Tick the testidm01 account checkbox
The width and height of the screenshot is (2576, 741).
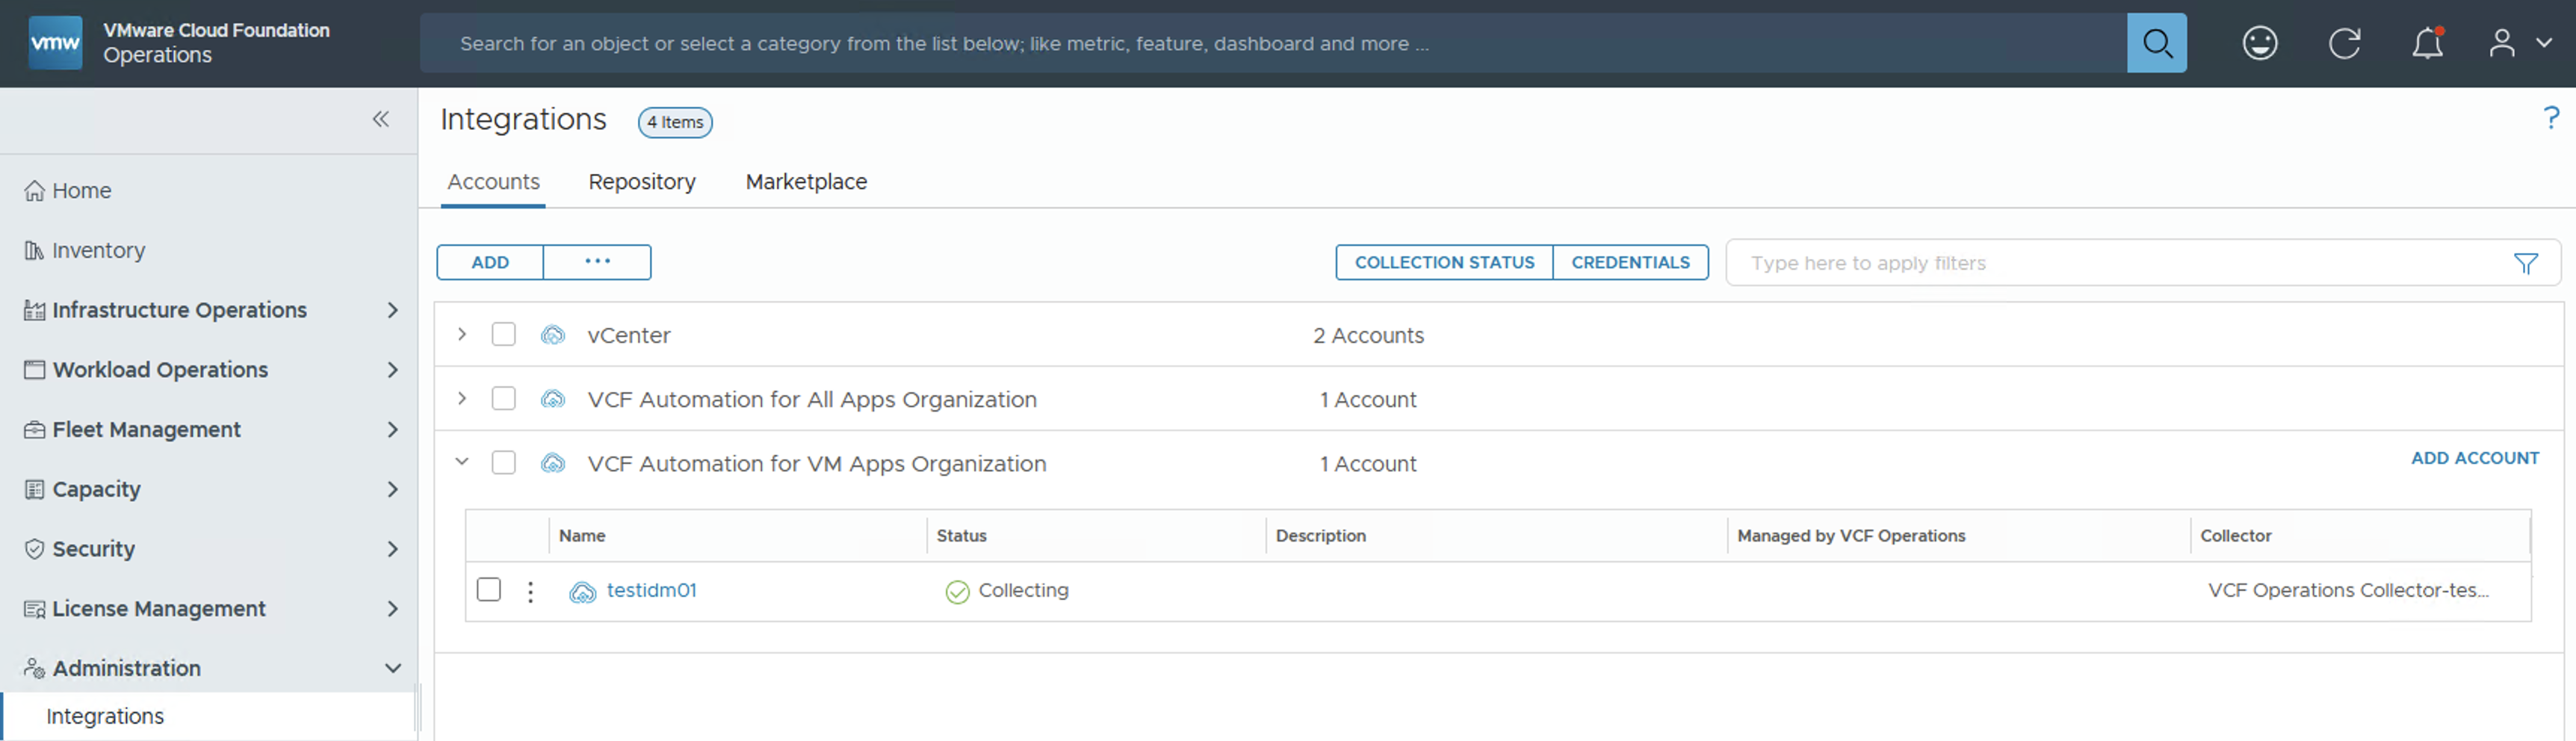pyautogui.click(x=489, y=590)
